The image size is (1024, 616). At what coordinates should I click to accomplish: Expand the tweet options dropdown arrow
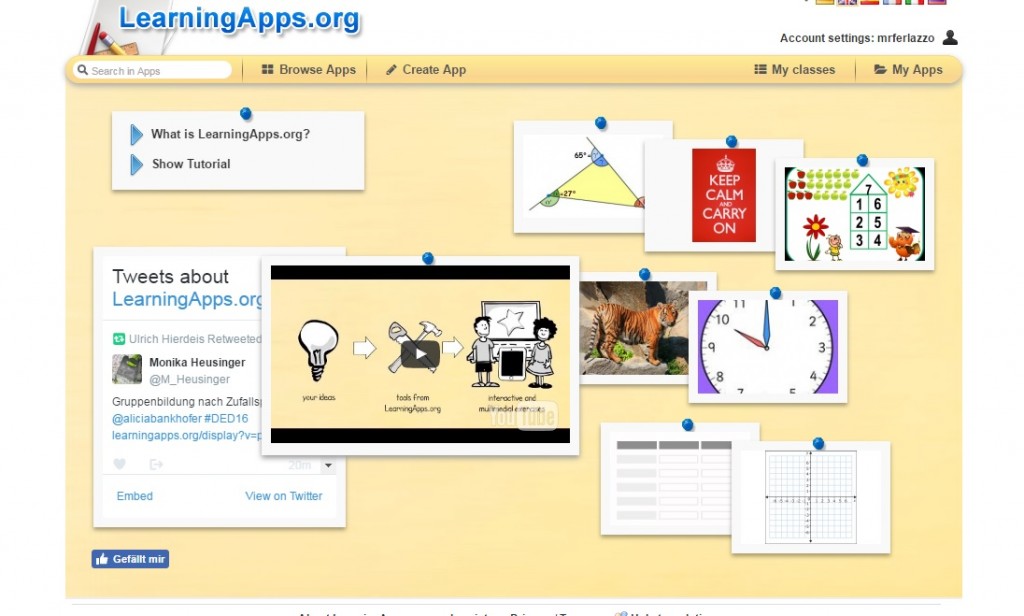tap(328, 465)
